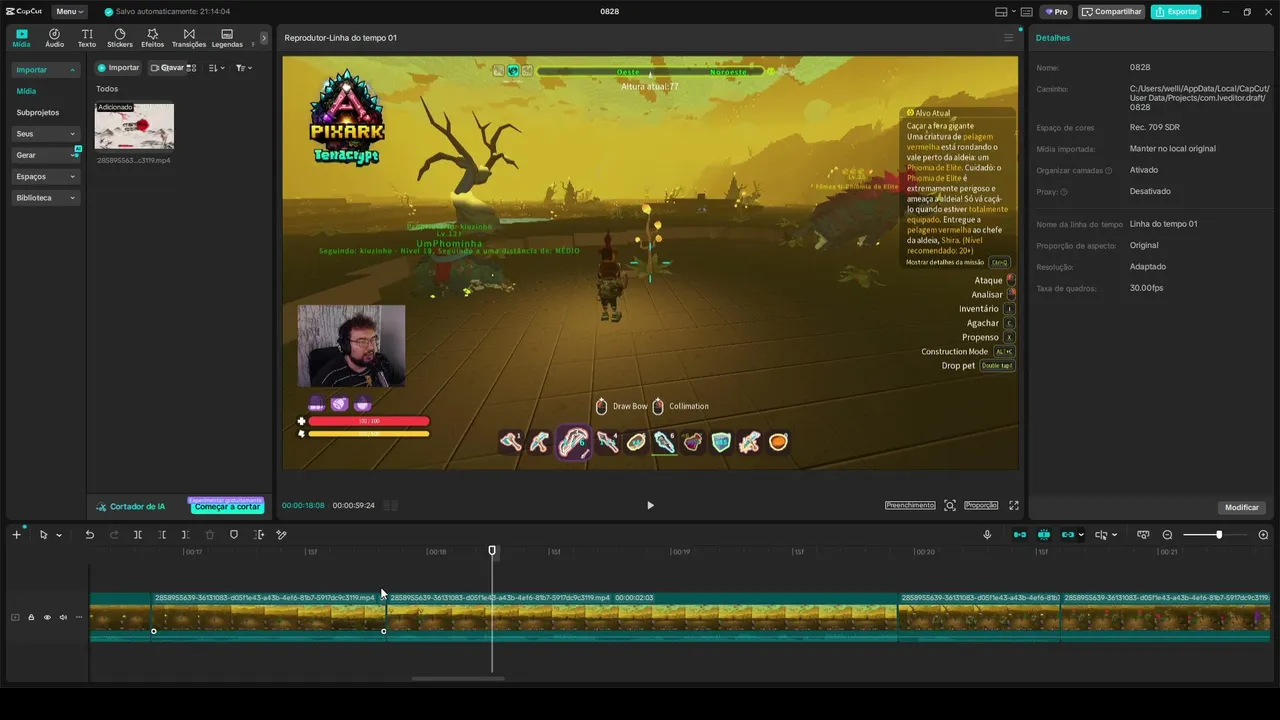Redo the last undone action
The width and height of the screenshot is (1280, 720).
pos(114,535)
